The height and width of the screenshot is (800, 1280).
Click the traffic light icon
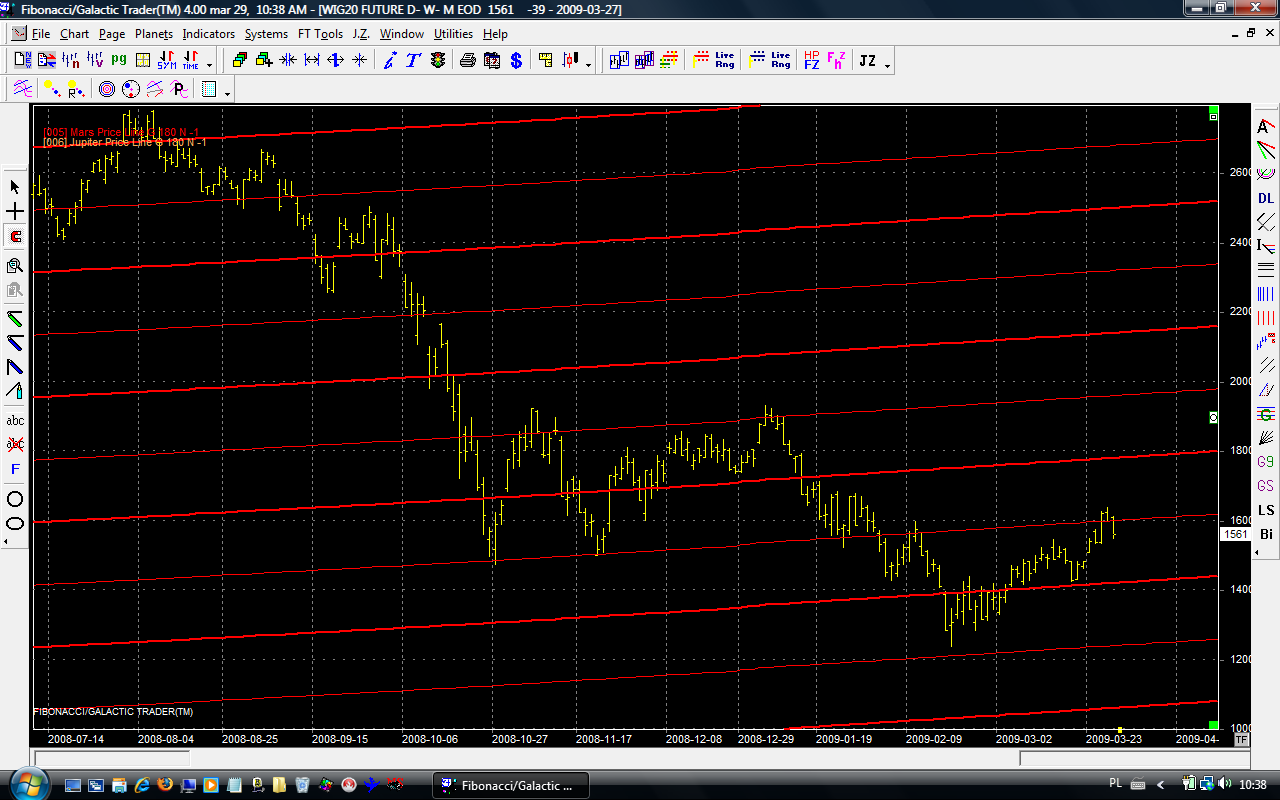coord(437,61)
